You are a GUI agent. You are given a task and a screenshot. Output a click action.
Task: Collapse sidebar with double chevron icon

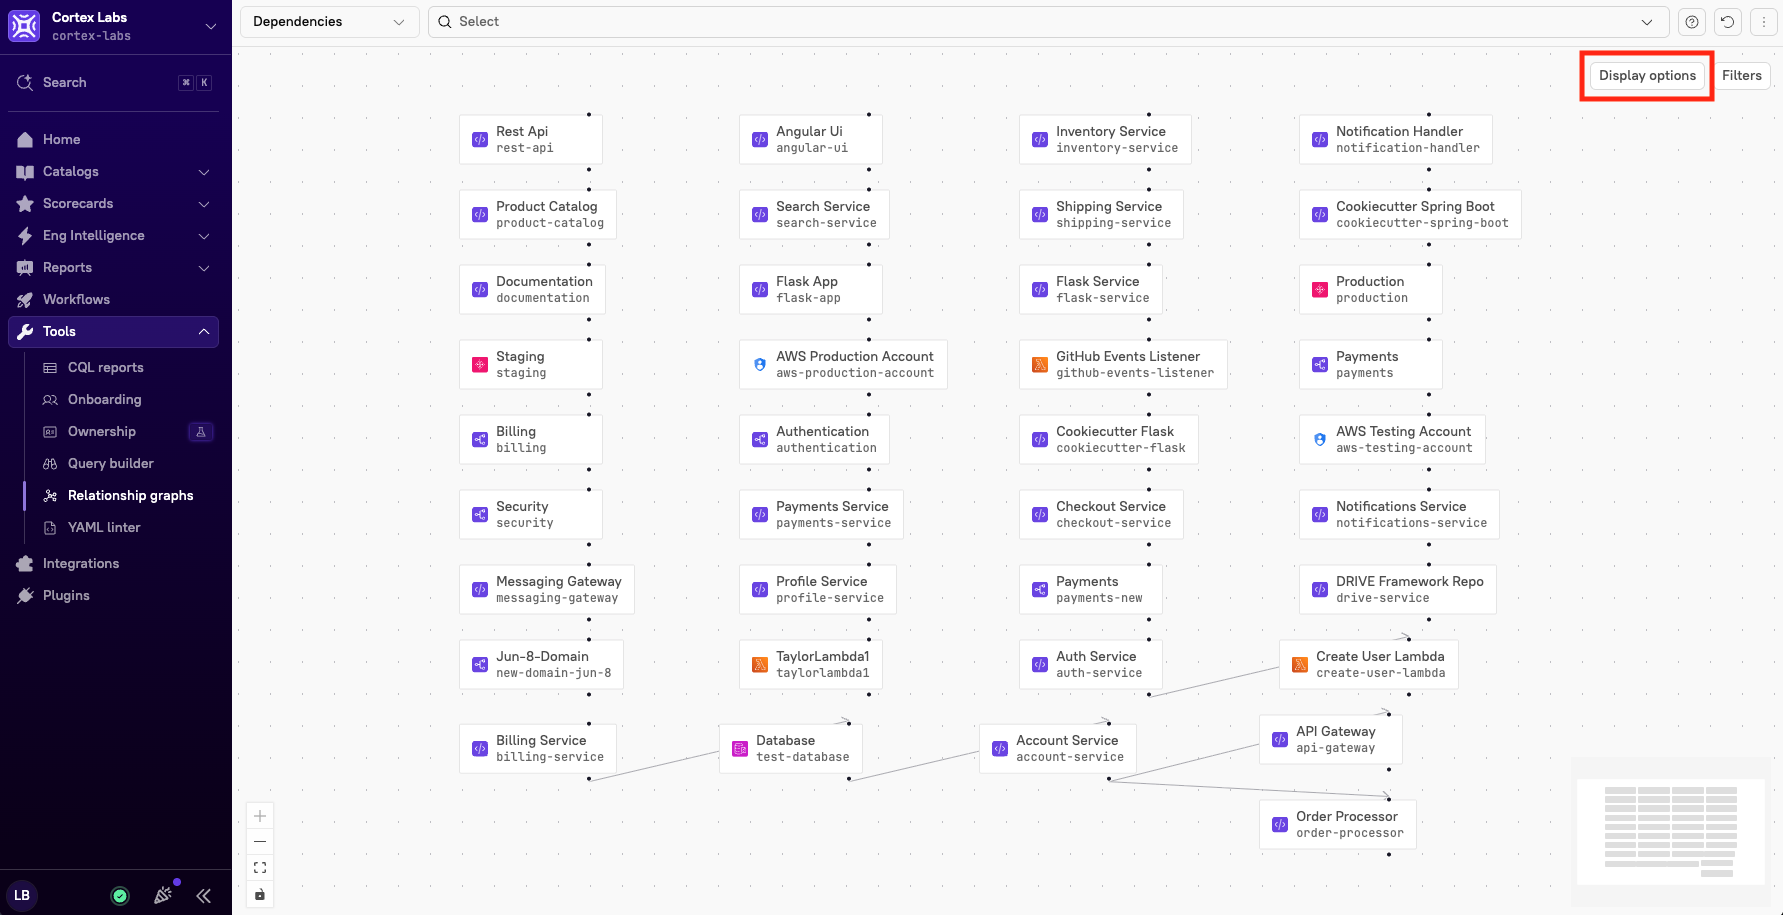[x=204, y=896]
